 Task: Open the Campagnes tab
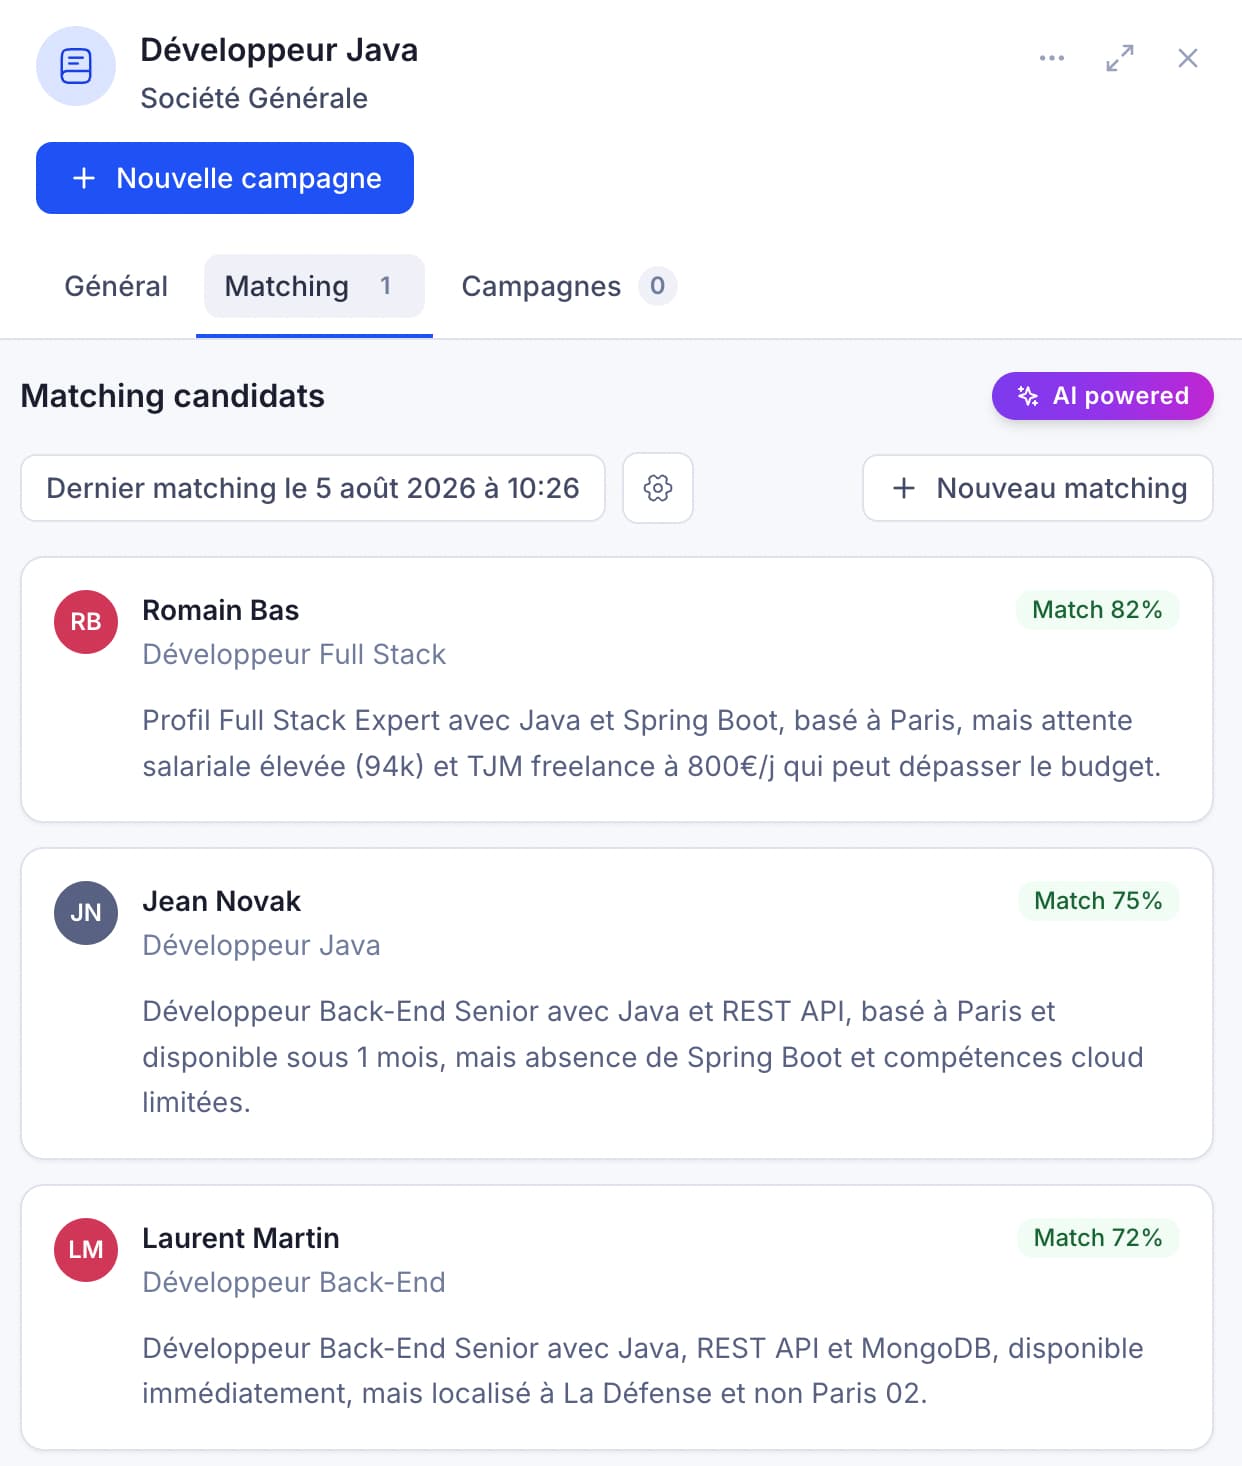(569, 286)
